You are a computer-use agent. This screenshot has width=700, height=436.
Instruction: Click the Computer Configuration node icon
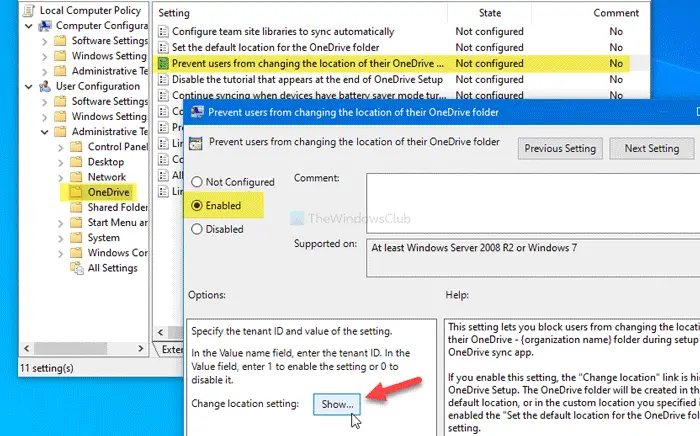(x=45, y=26)
